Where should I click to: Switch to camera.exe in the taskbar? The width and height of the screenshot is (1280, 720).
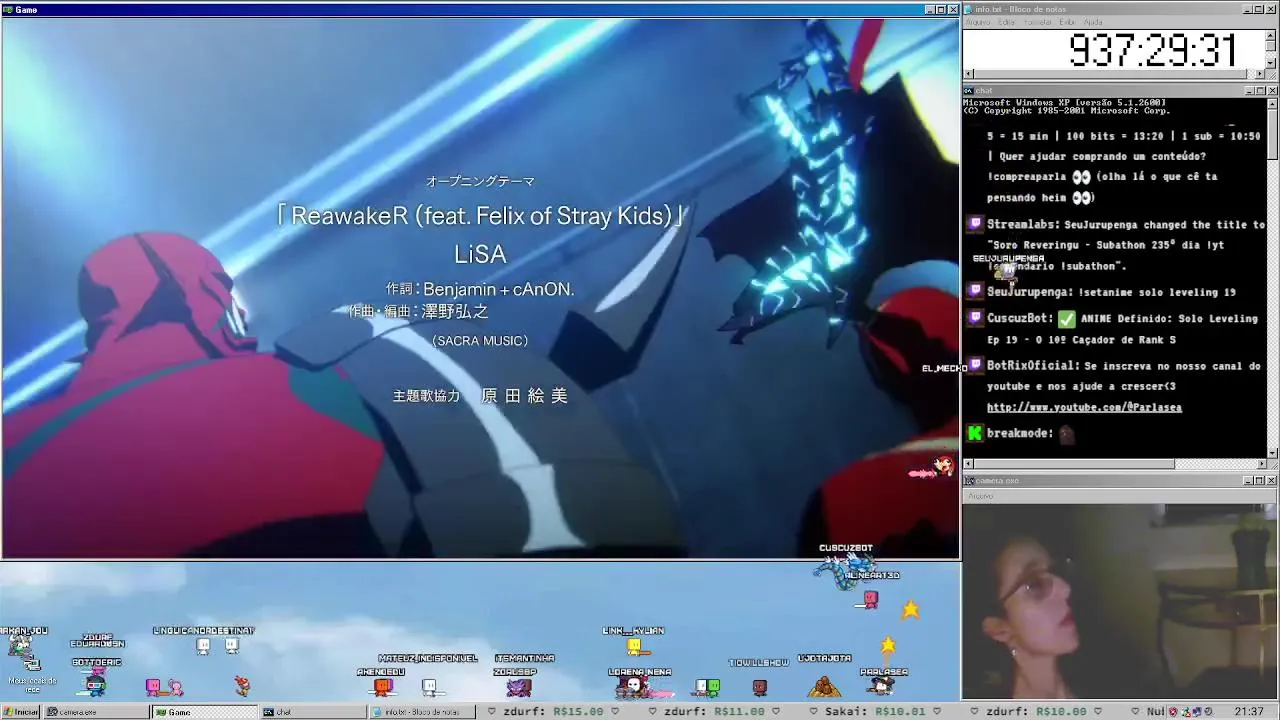pos(96,712)
